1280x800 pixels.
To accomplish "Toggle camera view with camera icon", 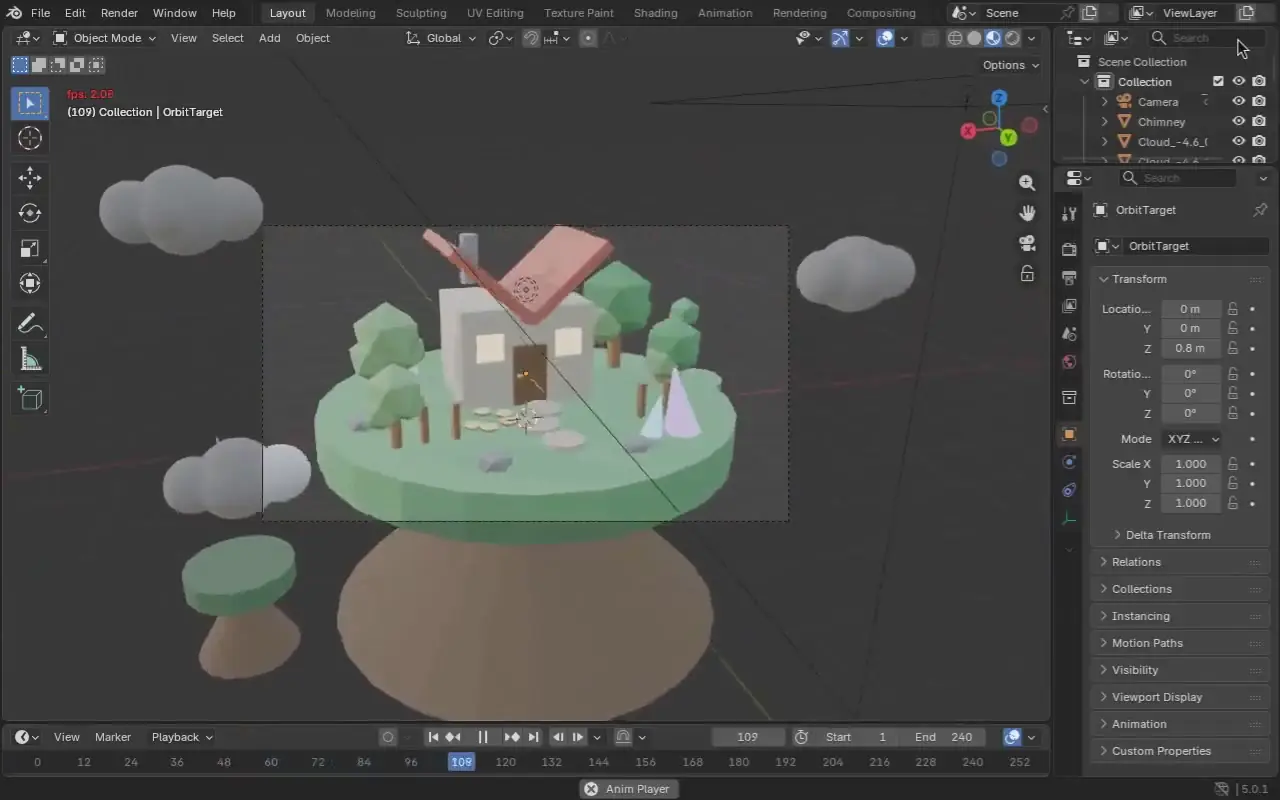I will pos(1027,243).
